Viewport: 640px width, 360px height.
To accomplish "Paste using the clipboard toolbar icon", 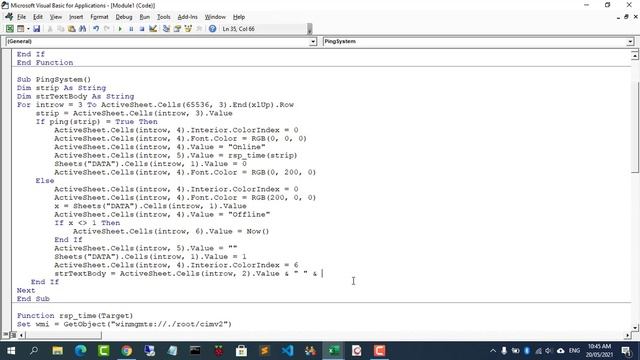I will [x=71, y=29].
